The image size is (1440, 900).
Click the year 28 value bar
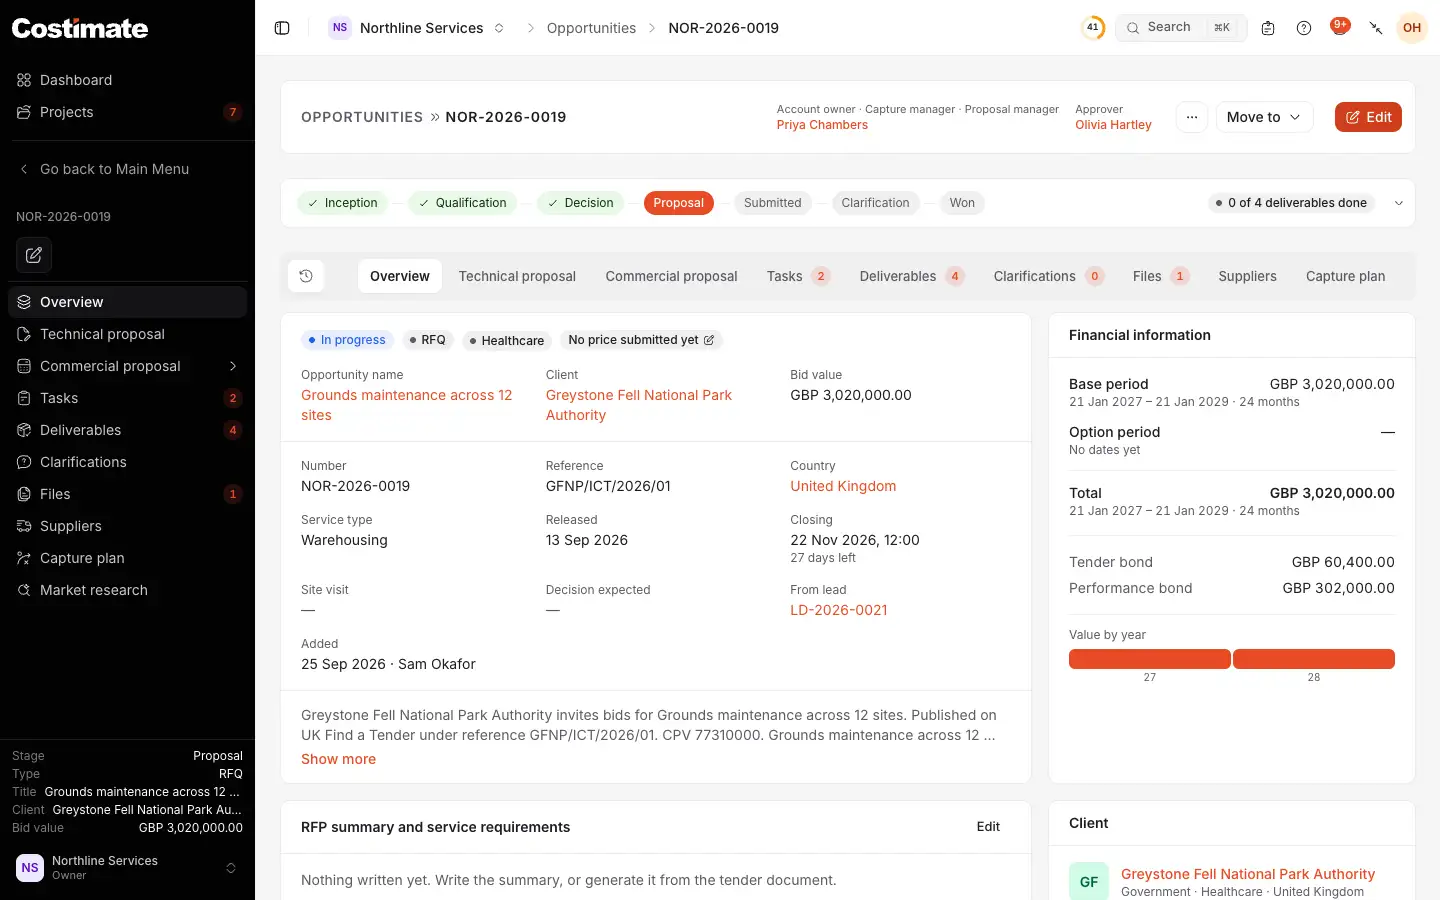(x=1314, y=659)
